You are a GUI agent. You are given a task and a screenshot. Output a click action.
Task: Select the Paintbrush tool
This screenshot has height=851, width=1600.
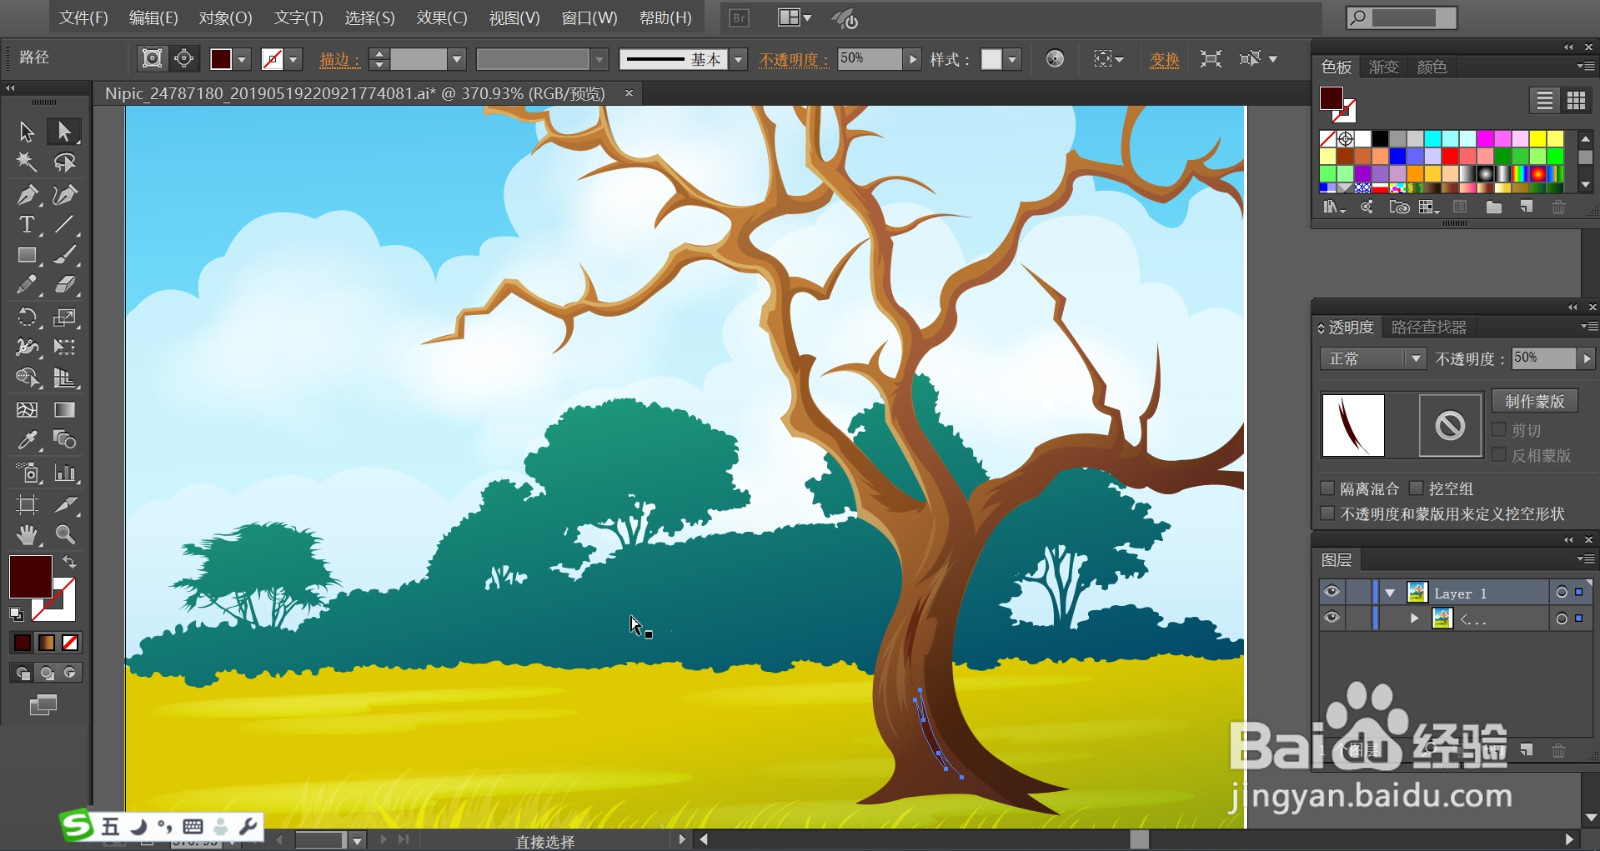pyautogui.click(x=64, y=256)
